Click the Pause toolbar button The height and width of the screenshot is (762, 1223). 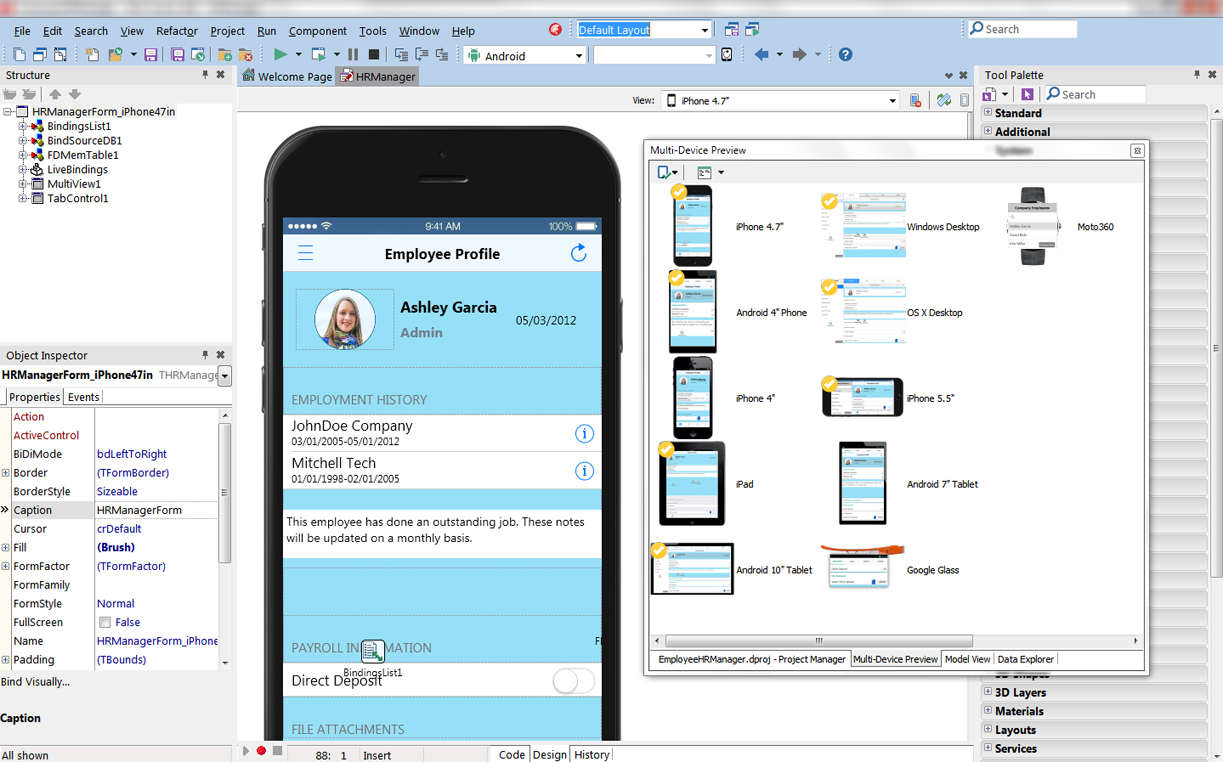(x=353, y=55)
